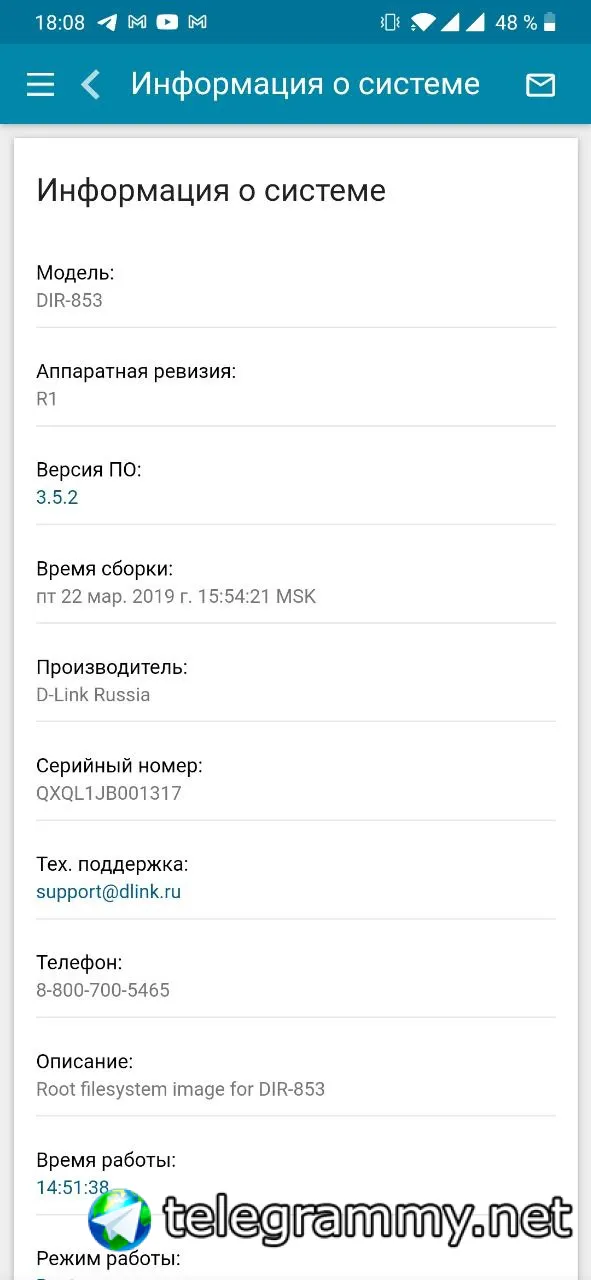Tap the first Gmail notification icon
Viewport: 591px width, 1280px height.
[x=138, y=22]
